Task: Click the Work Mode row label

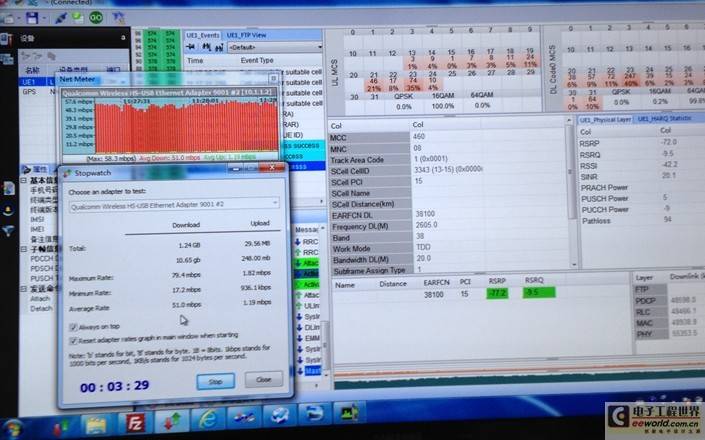Action: point(351,249)
